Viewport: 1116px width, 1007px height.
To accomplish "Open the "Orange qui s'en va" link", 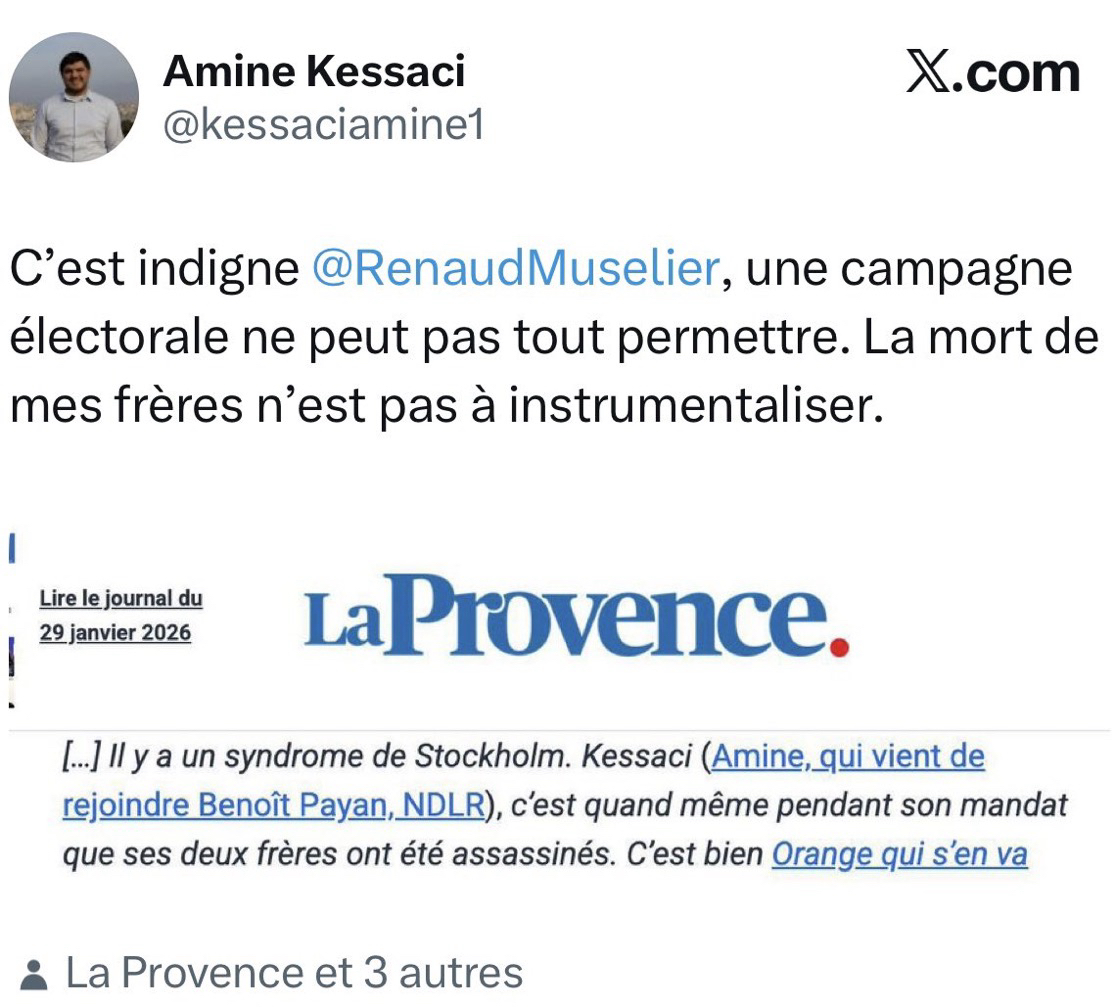I will coord(900,856).
